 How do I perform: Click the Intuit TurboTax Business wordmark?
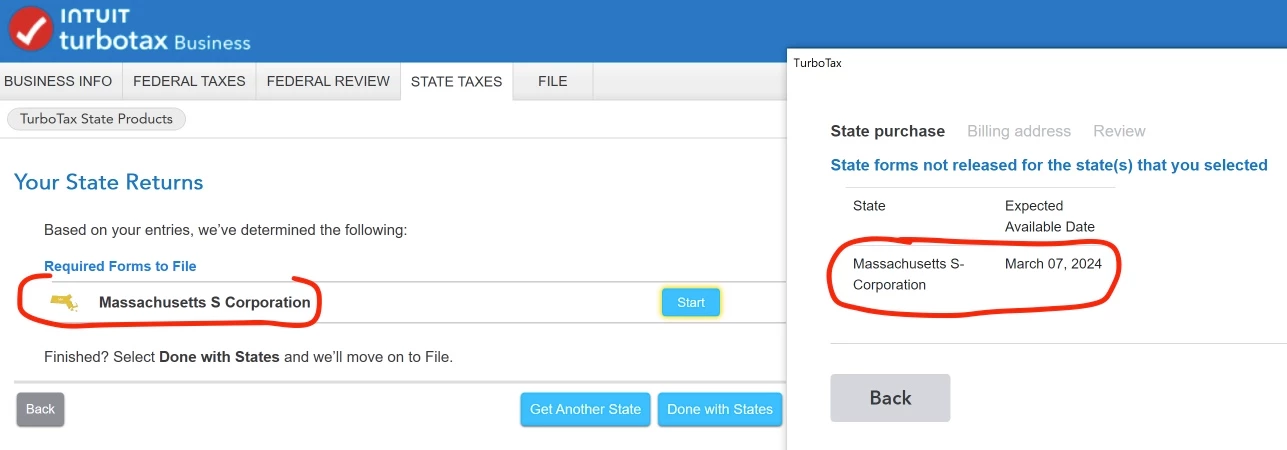pos(154,30)
